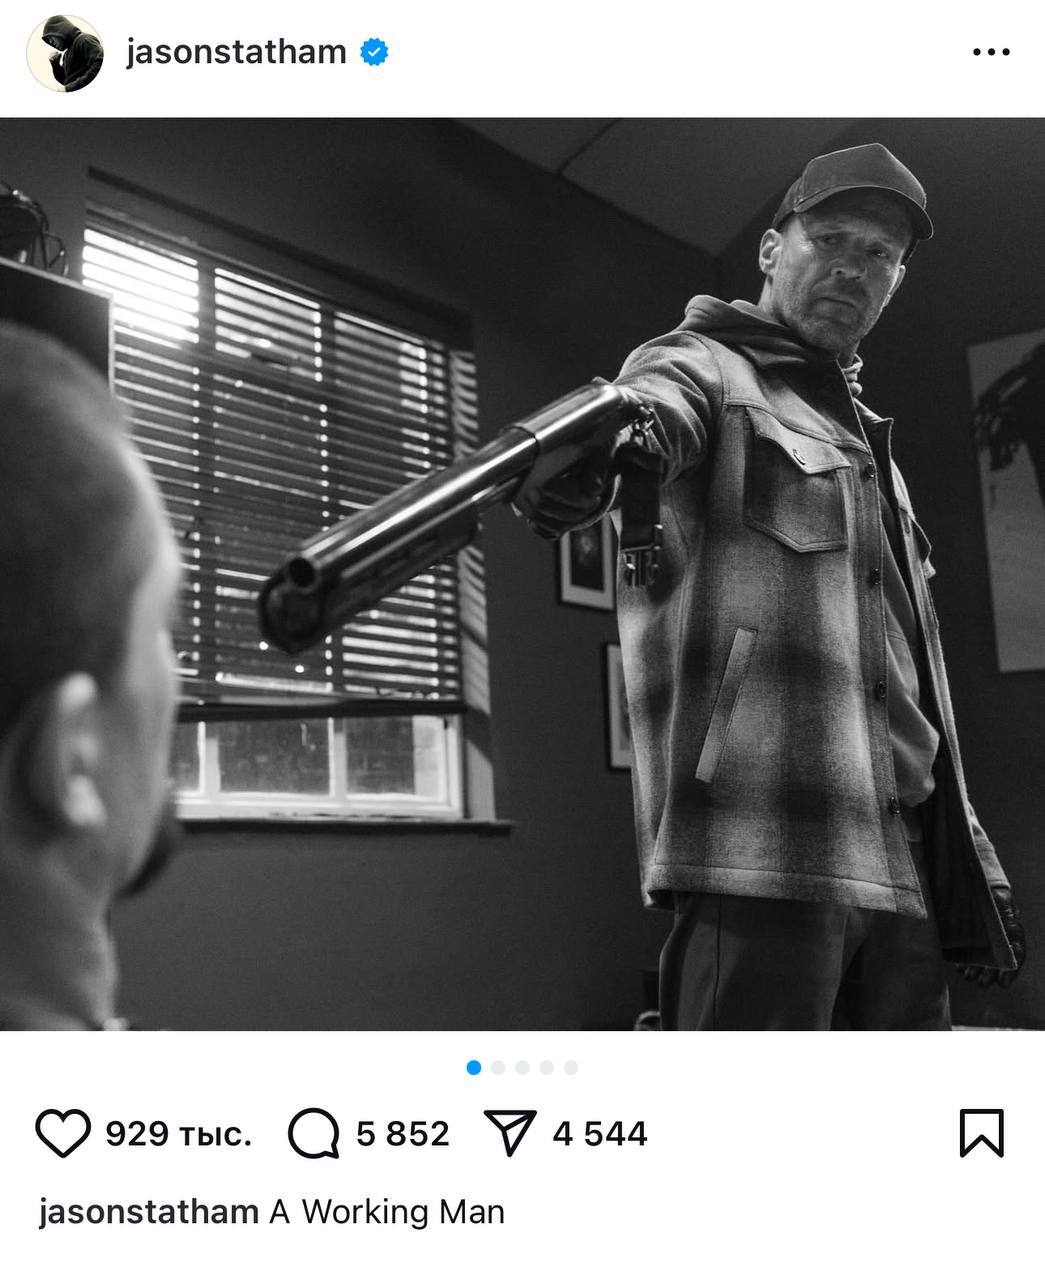Screen dimensions: 1045x1280
Task: Jump to the fourth carousel dot
Action: (x=546, y=1067)
